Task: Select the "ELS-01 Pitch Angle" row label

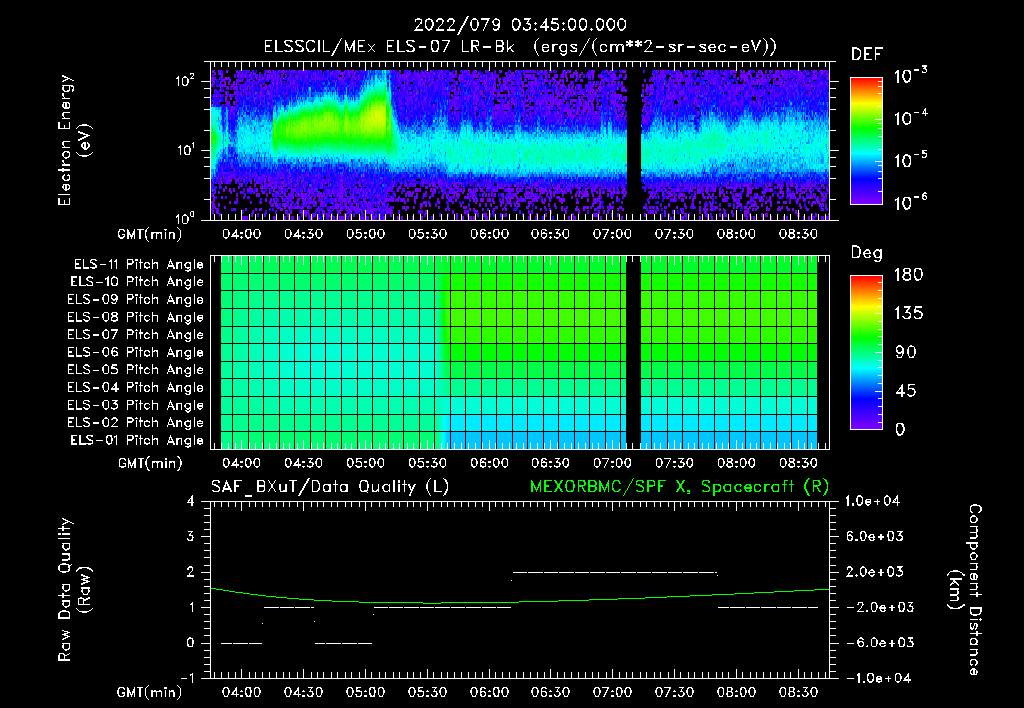Action: pyautogui.click(x=137, y=440)
